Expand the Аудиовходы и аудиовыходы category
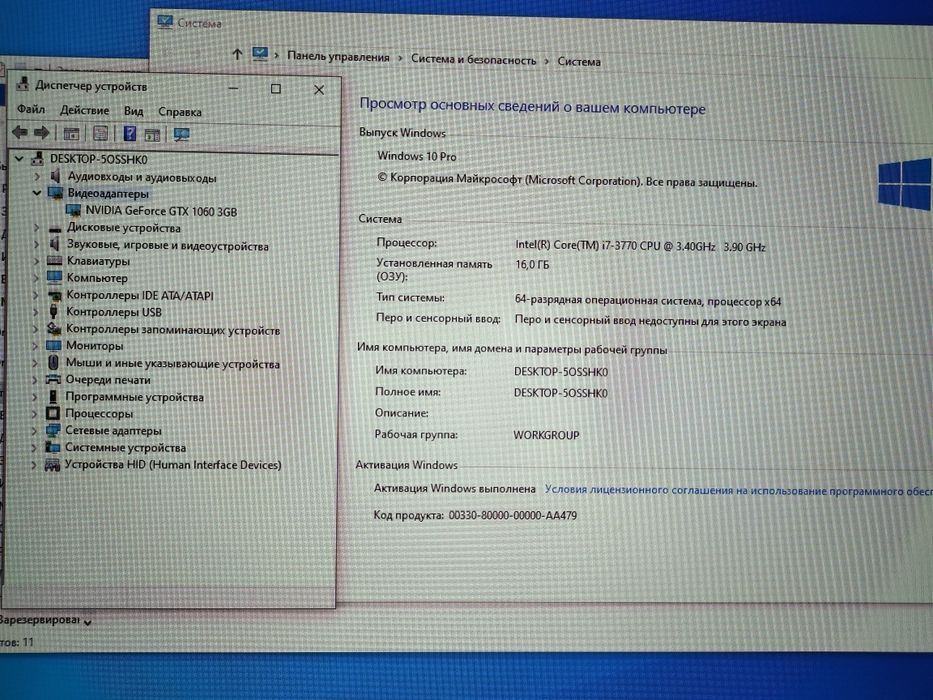 [x=37, y=176]
